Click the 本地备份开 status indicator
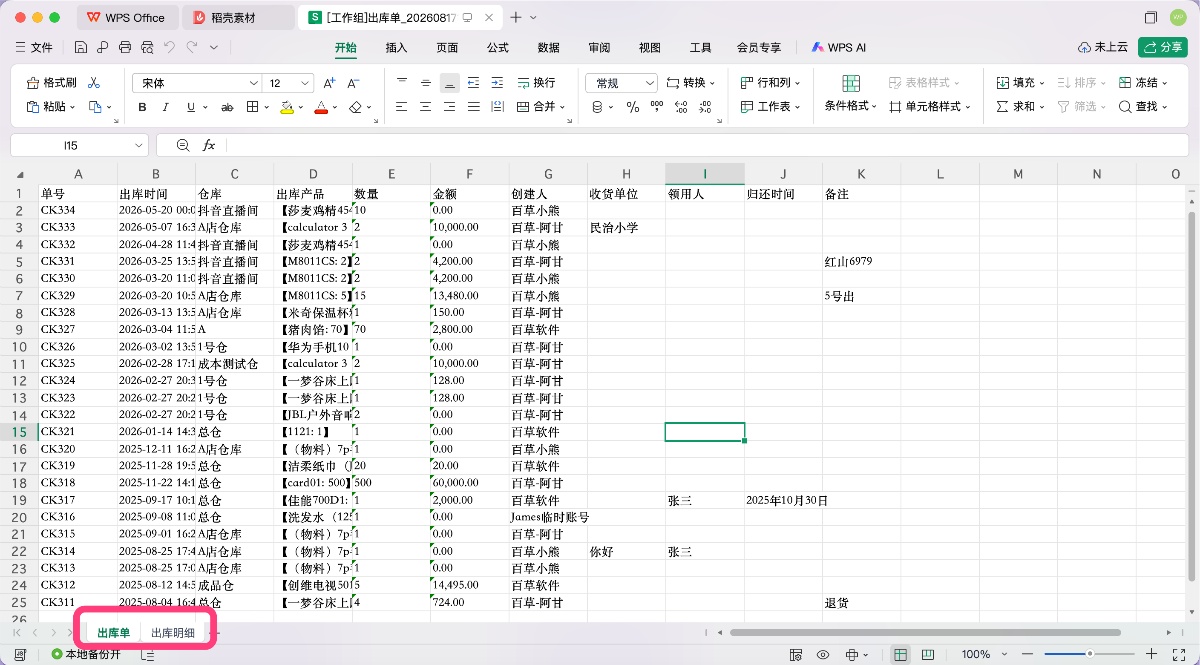This screenshot has width=1200, height=665. point(86,654)
